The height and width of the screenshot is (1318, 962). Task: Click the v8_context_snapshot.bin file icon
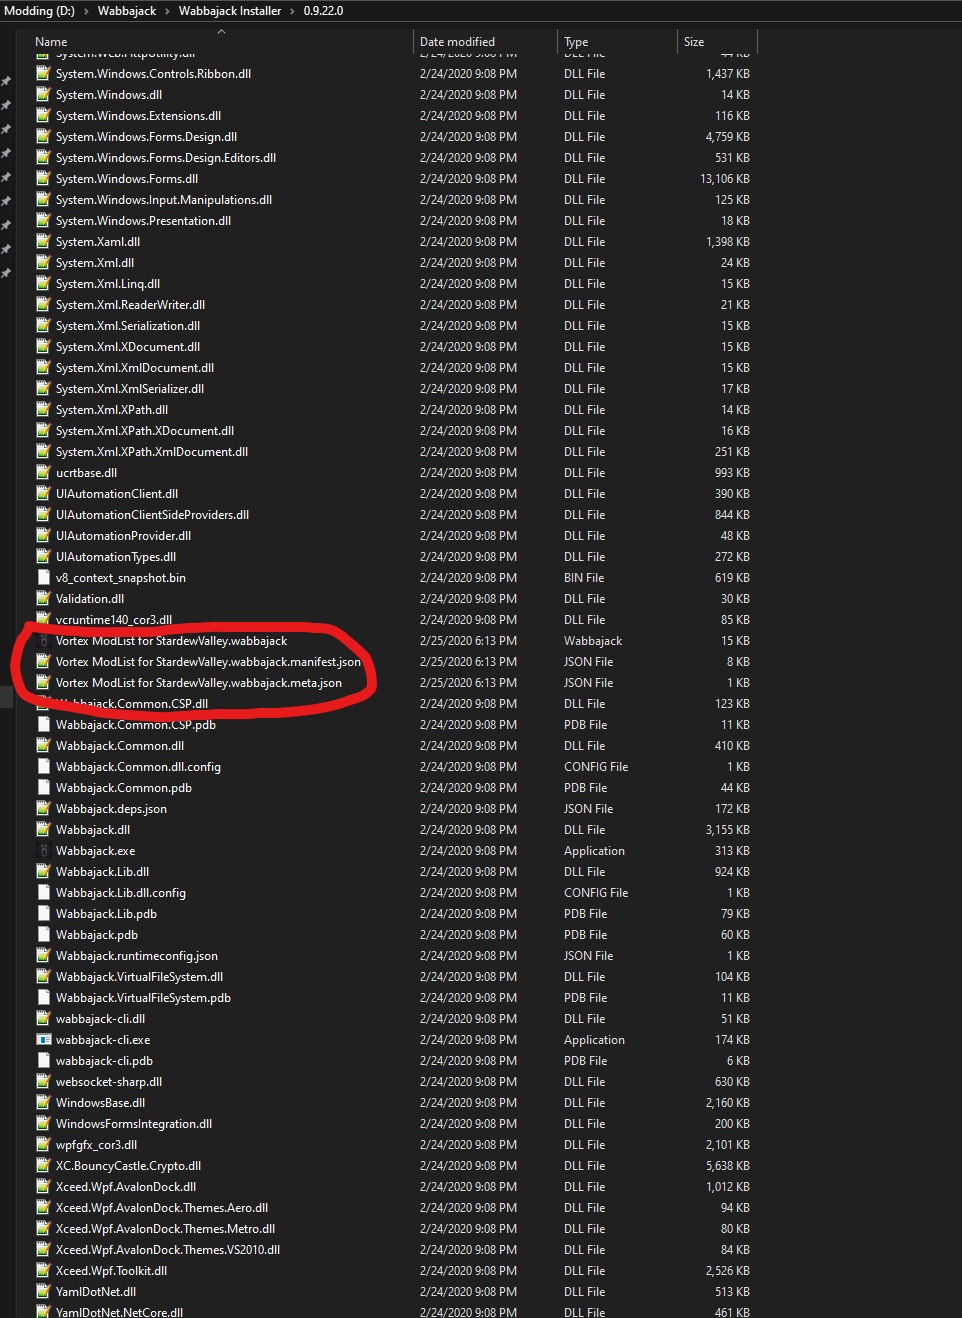coord(44,577)
